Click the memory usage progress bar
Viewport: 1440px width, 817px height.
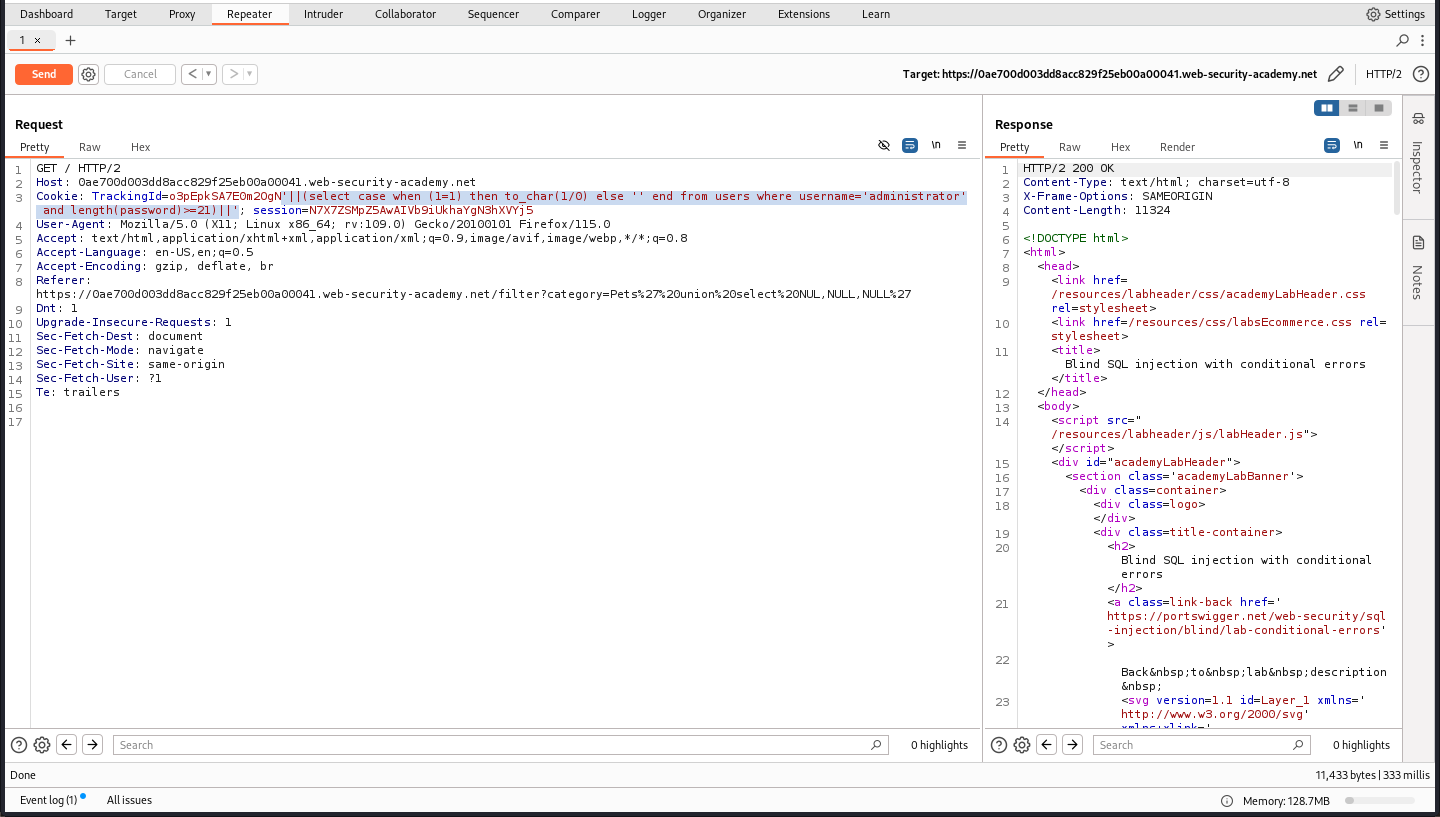[x=1380, y=801]
